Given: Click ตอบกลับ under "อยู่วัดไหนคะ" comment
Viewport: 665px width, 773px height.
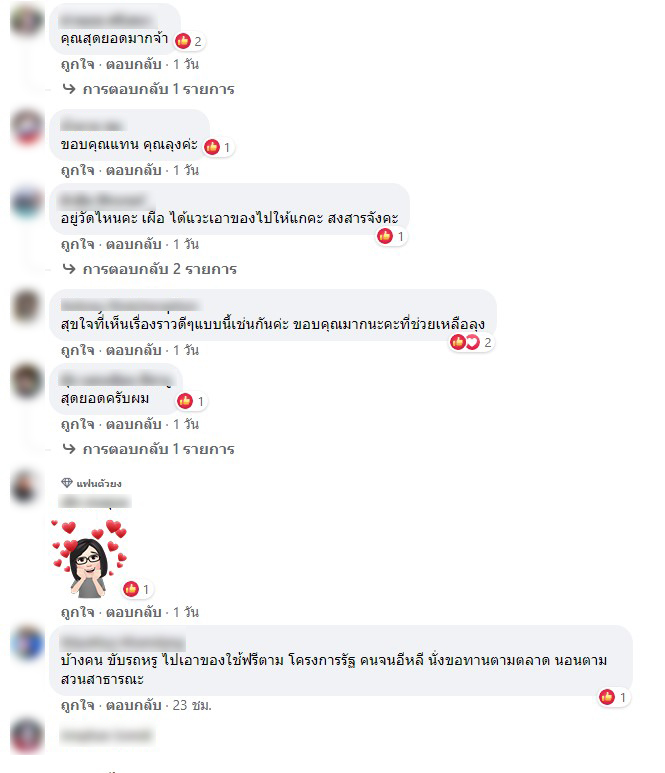Looking at the screenshot, I should 134,244.
